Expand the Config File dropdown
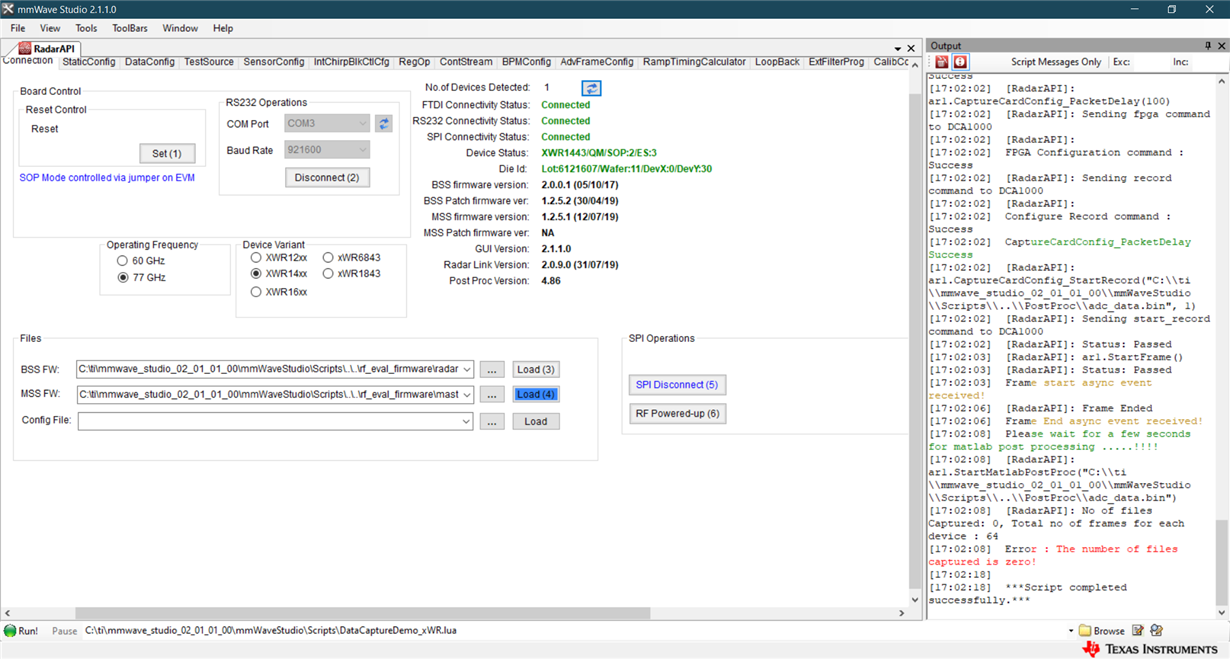This screenshot has height=659, width=1230. (466, 422)
